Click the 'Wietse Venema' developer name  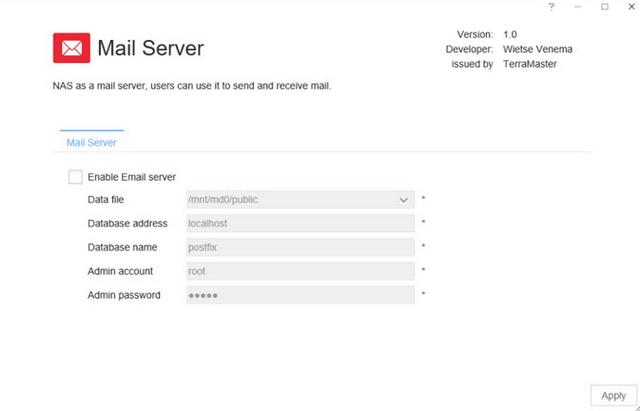coord(538,49)
